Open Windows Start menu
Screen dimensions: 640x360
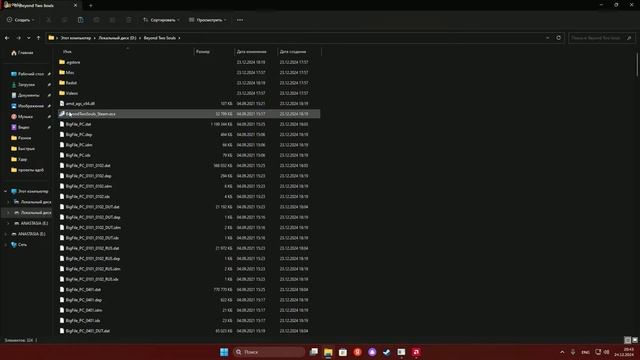224,352
